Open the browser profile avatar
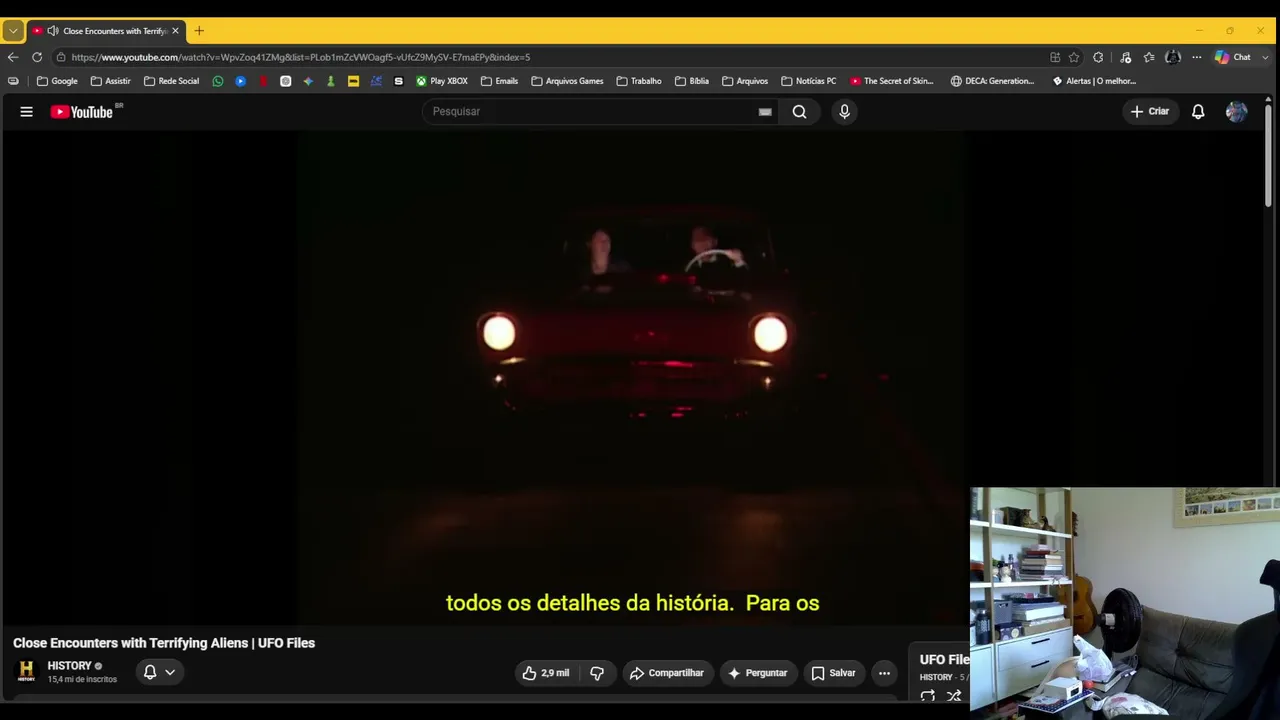Image resolution: width=1280 pixels, height=720 pixels. [1173, 57]
